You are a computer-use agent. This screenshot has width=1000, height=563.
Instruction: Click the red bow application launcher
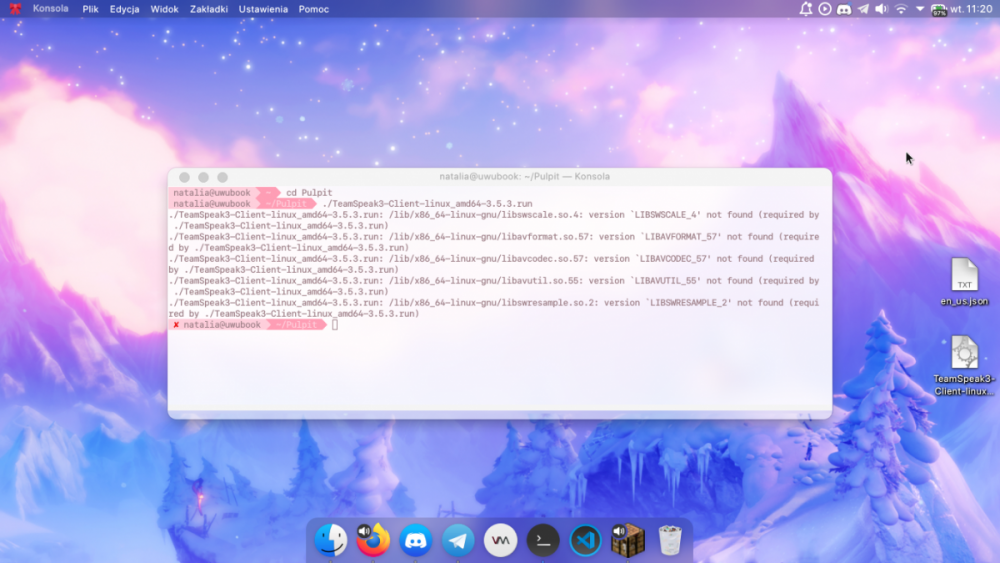click(x=15, y=9)
